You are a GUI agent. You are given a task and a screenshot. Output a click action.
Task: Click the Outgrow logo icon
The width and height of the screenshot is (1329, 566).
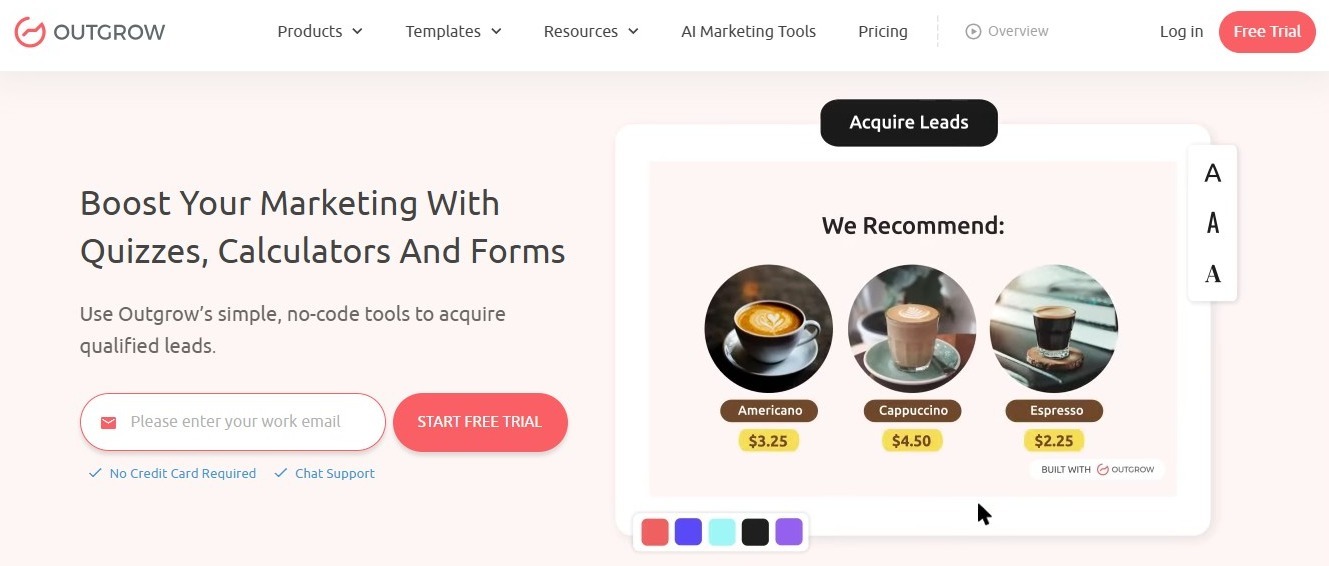tap(30, 32)
